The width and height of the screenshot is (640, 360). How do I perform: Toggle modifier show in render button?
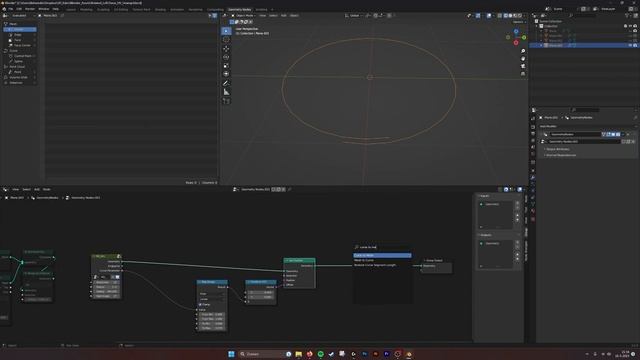coord(618,134)
